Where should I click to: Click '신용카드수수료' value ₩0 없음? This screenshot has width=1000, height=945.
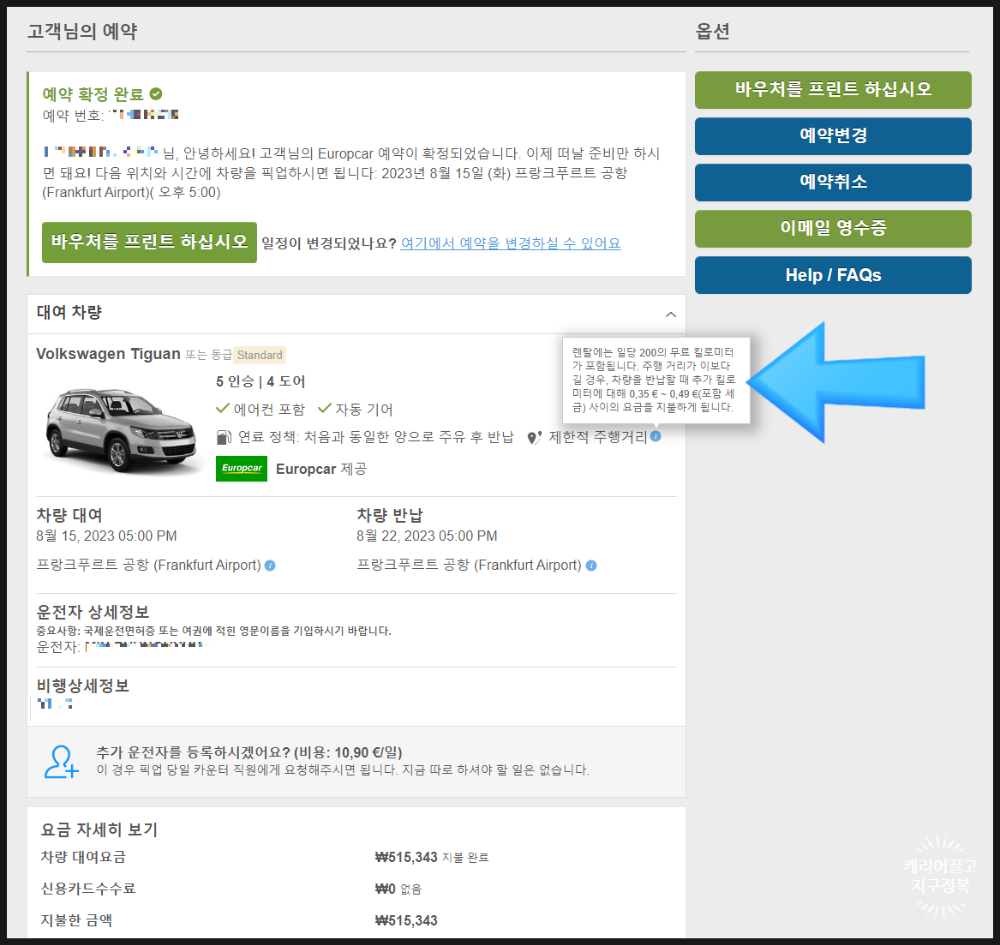398,889
